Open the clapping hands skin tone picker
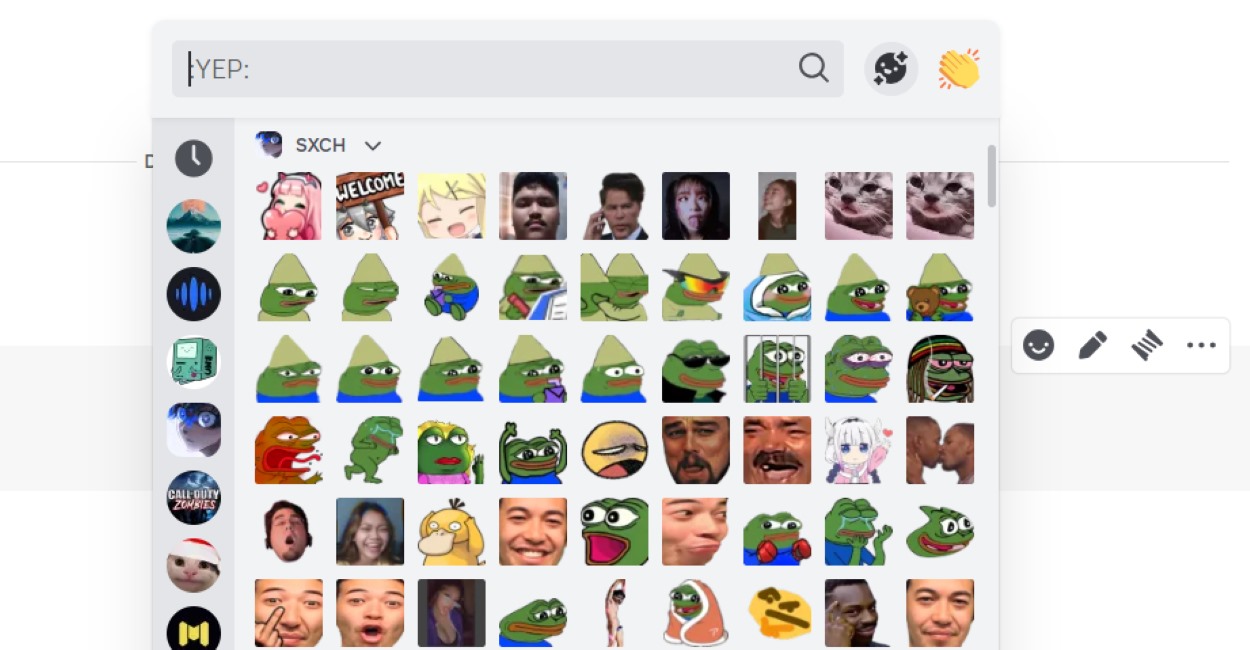 tap(958, 69)
